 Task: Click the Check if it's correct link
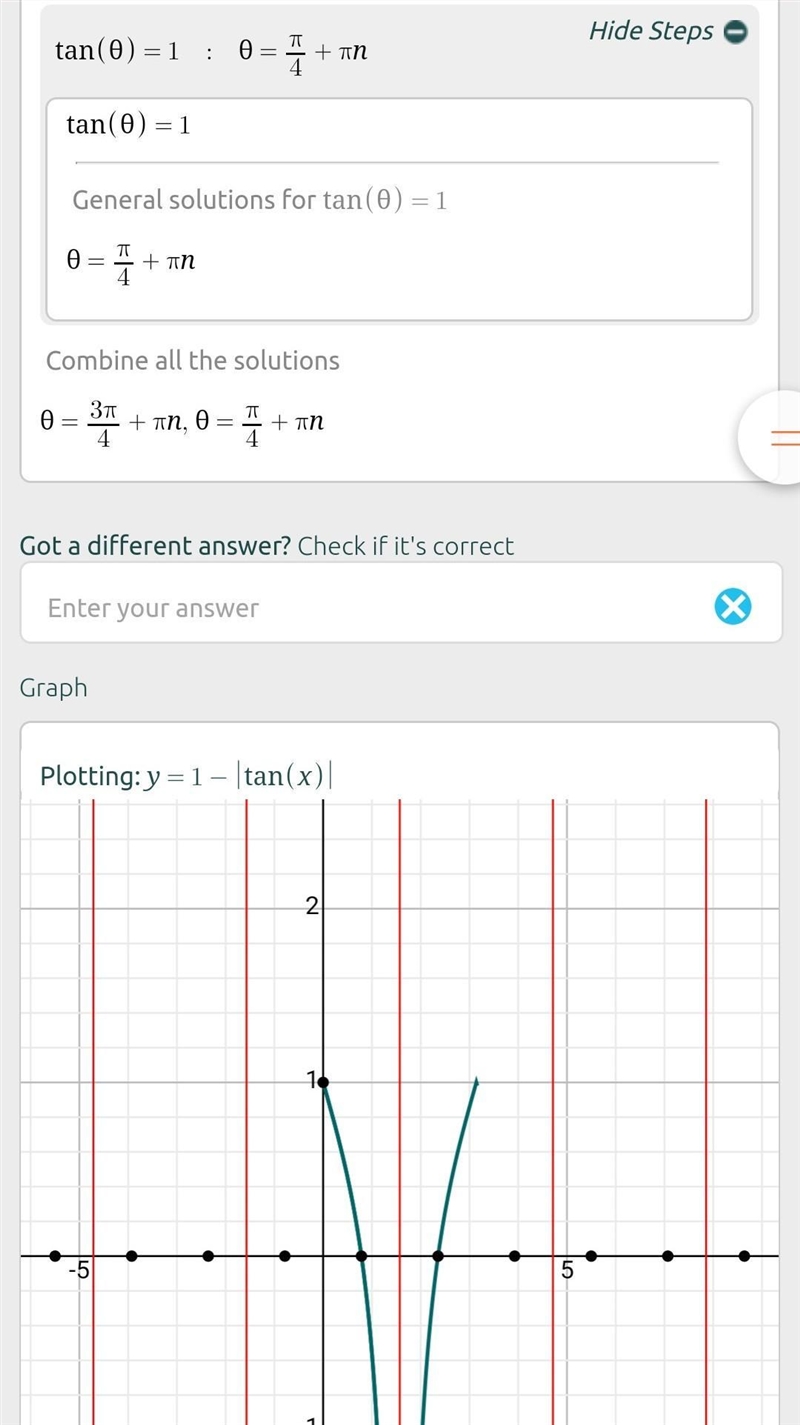[x=406, y=546]
